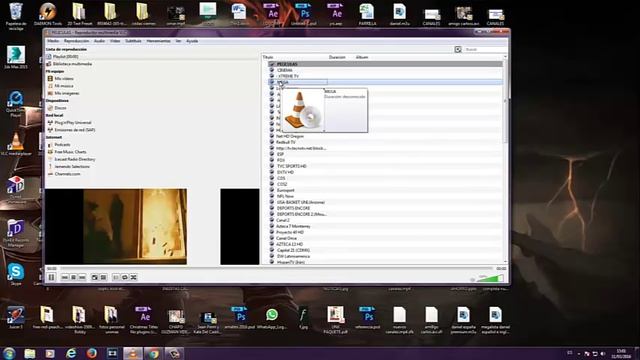Mute audio via the speaker icon
640x360 pixels.
473,279
